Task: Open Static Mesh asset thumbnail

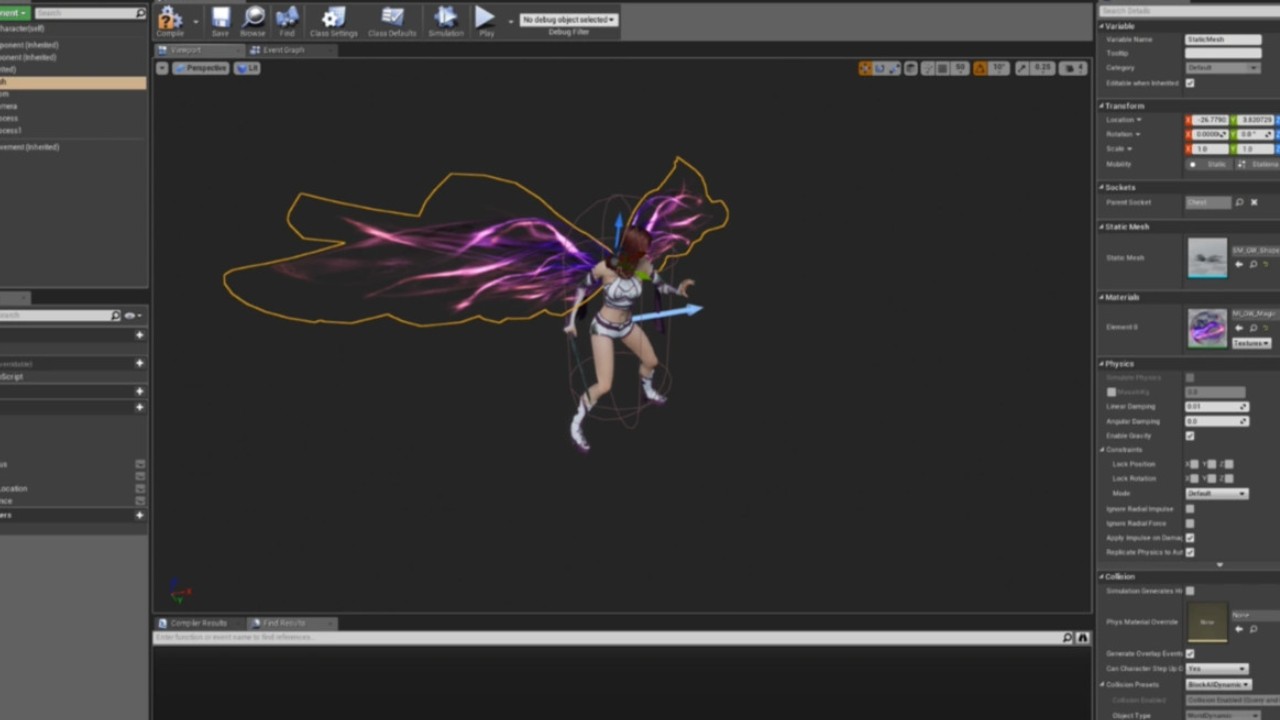Action: (1207, 258)
